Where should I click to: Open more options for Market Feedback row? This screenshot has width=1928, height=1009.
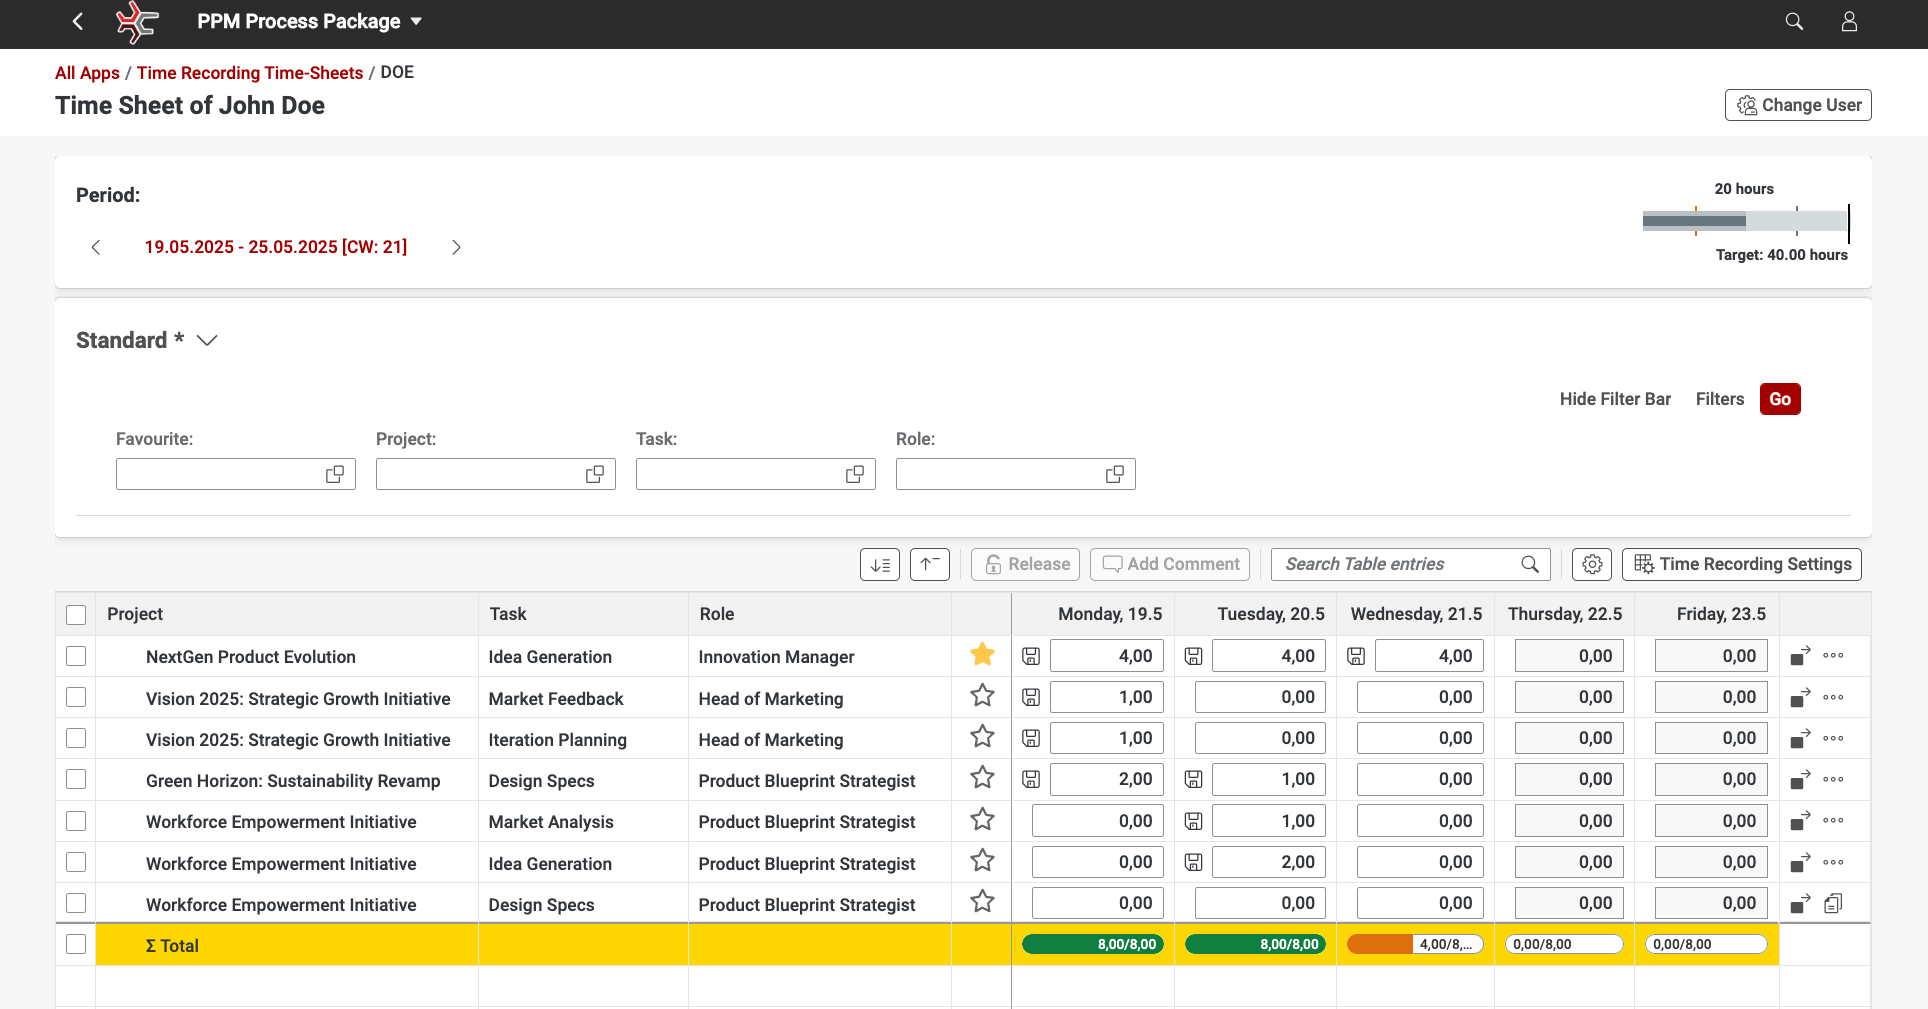coord(1833,697)
